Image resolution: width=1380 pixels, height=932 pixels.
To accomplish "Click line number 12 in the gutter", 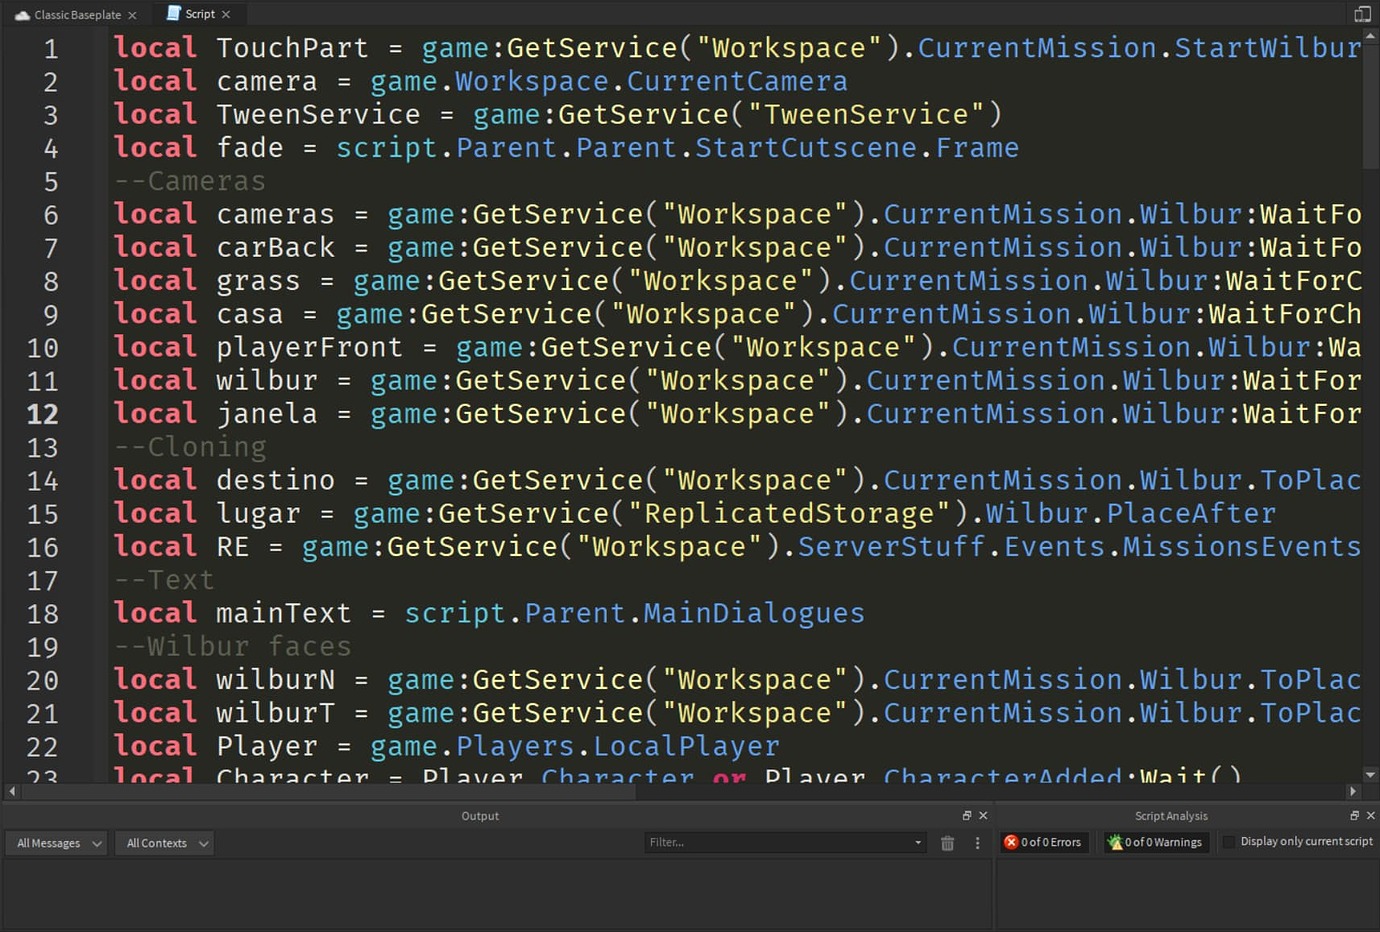I will coord(43,413).
